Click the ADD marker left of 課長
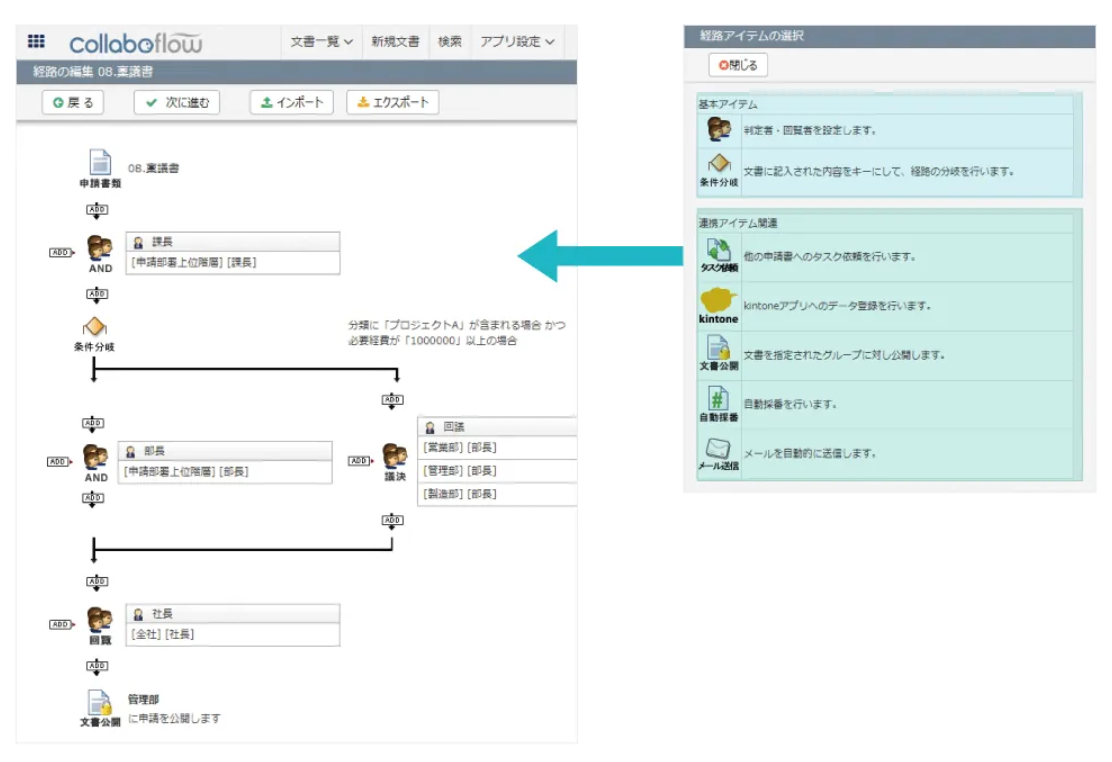1112x762 pixels. (x=60, y=253)
